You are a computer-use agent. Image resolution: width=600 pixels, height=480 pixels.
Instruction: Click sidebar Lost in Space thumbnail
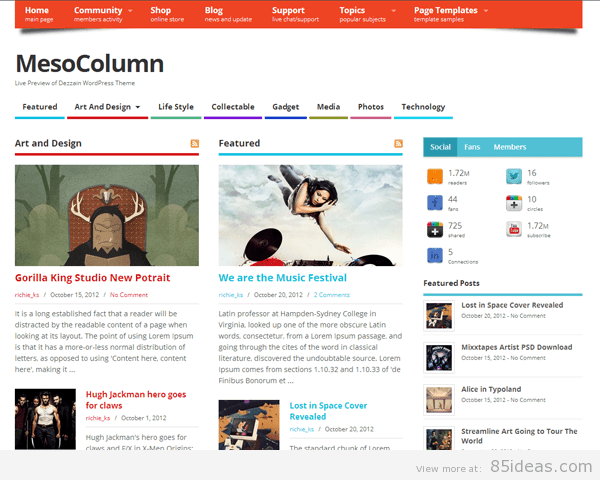[439, 315]
